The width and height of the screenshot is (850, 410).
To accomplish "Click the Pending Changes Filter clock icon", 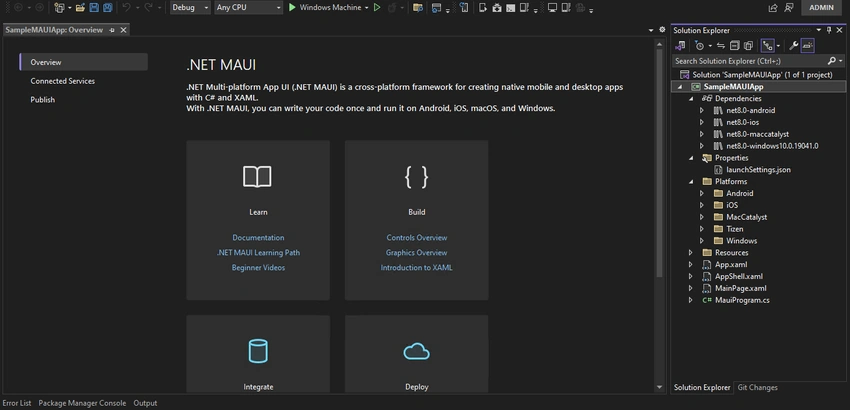I will 699,46.
